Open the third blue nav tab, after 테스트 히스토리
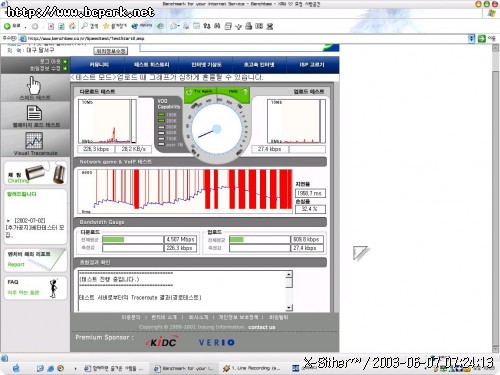Screen dimensions: 500x375 tap(206, 65)
